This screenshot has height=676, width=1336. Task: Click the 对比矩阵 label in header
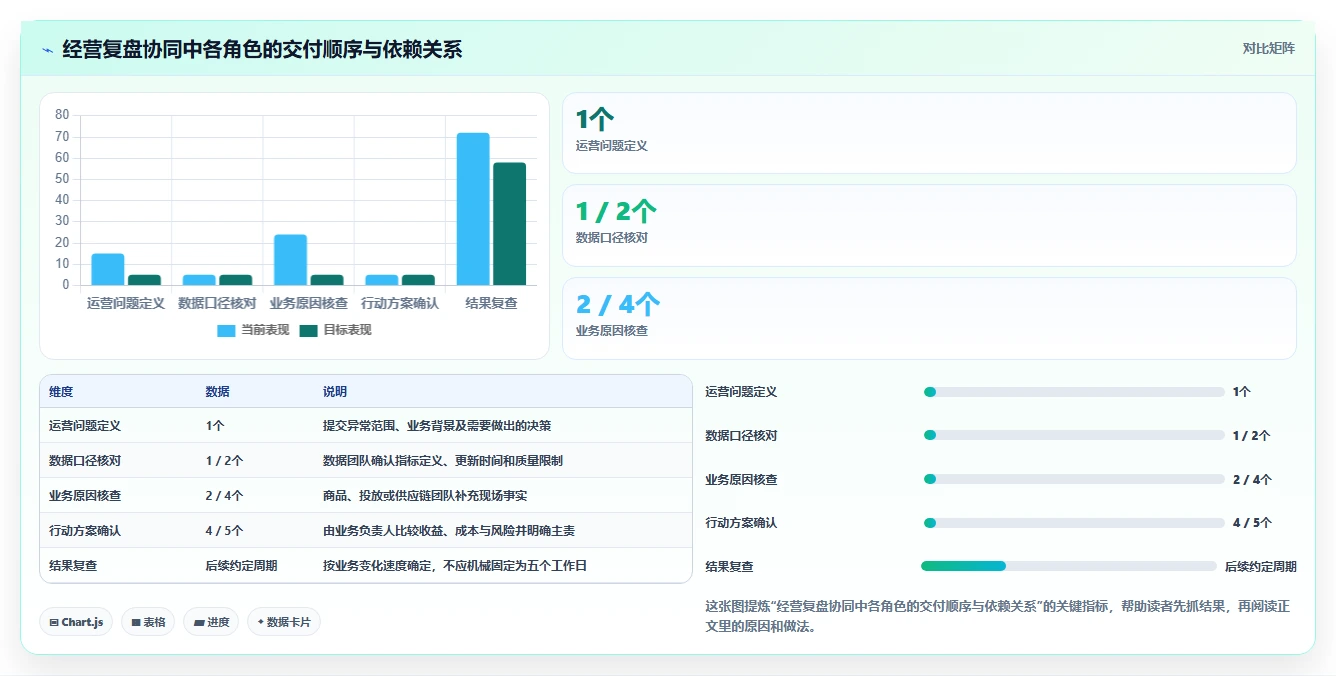(x=1268, y=49)
